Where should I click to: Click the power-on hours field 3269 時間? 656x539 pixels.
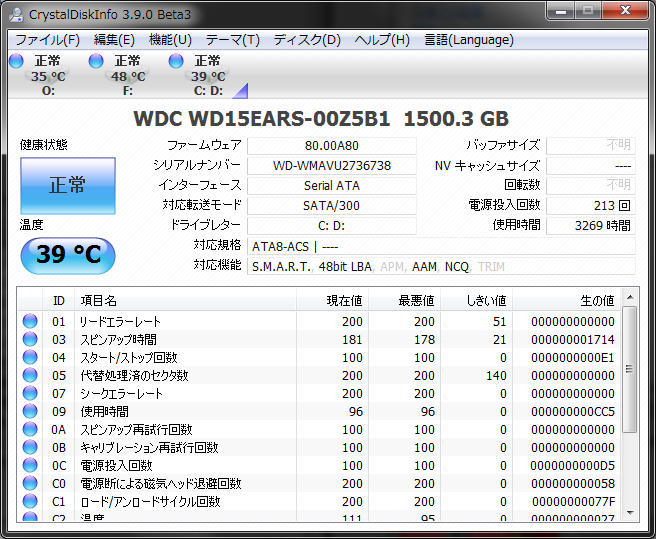click(x=591, y=226)
